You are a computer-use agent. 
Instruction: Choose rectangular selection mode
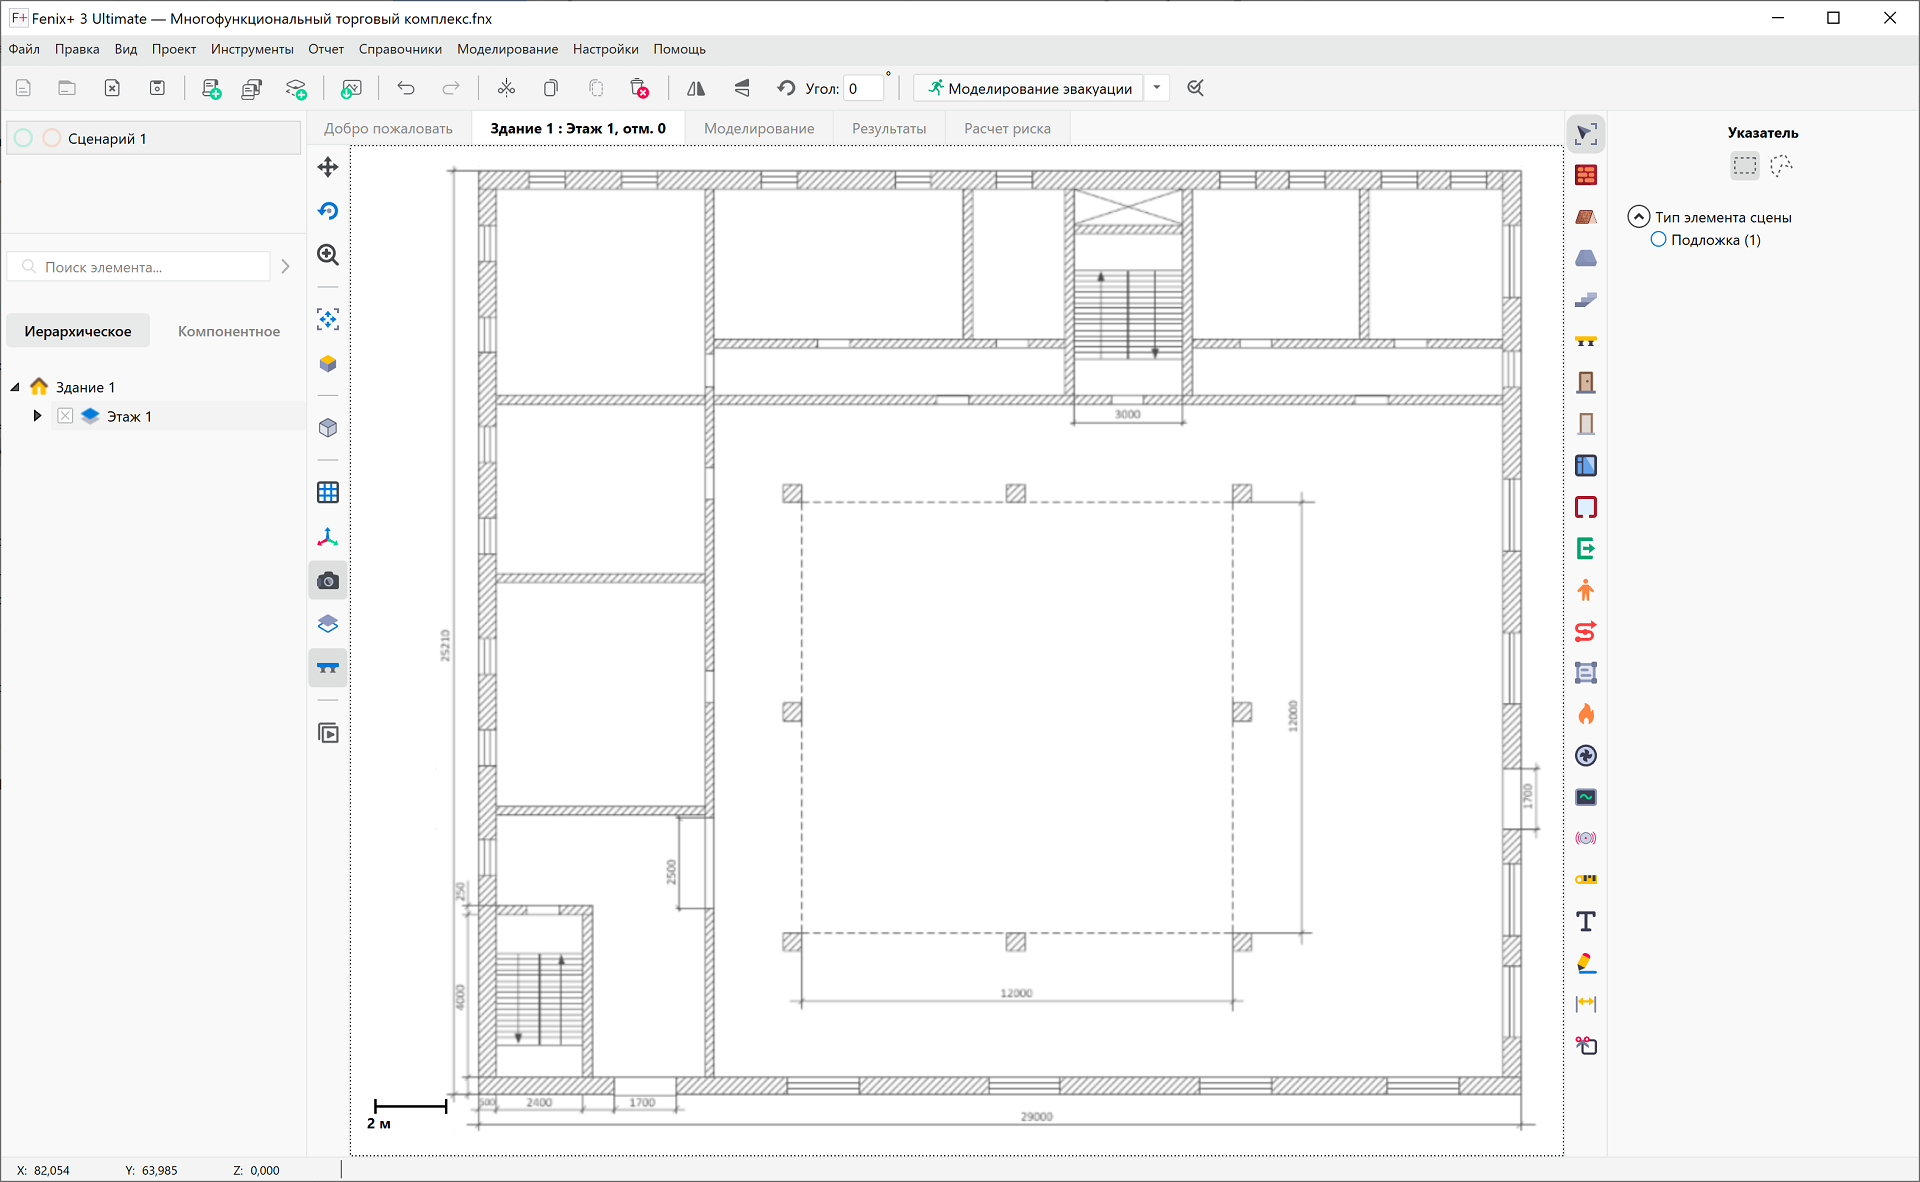tap(1745, 166)
